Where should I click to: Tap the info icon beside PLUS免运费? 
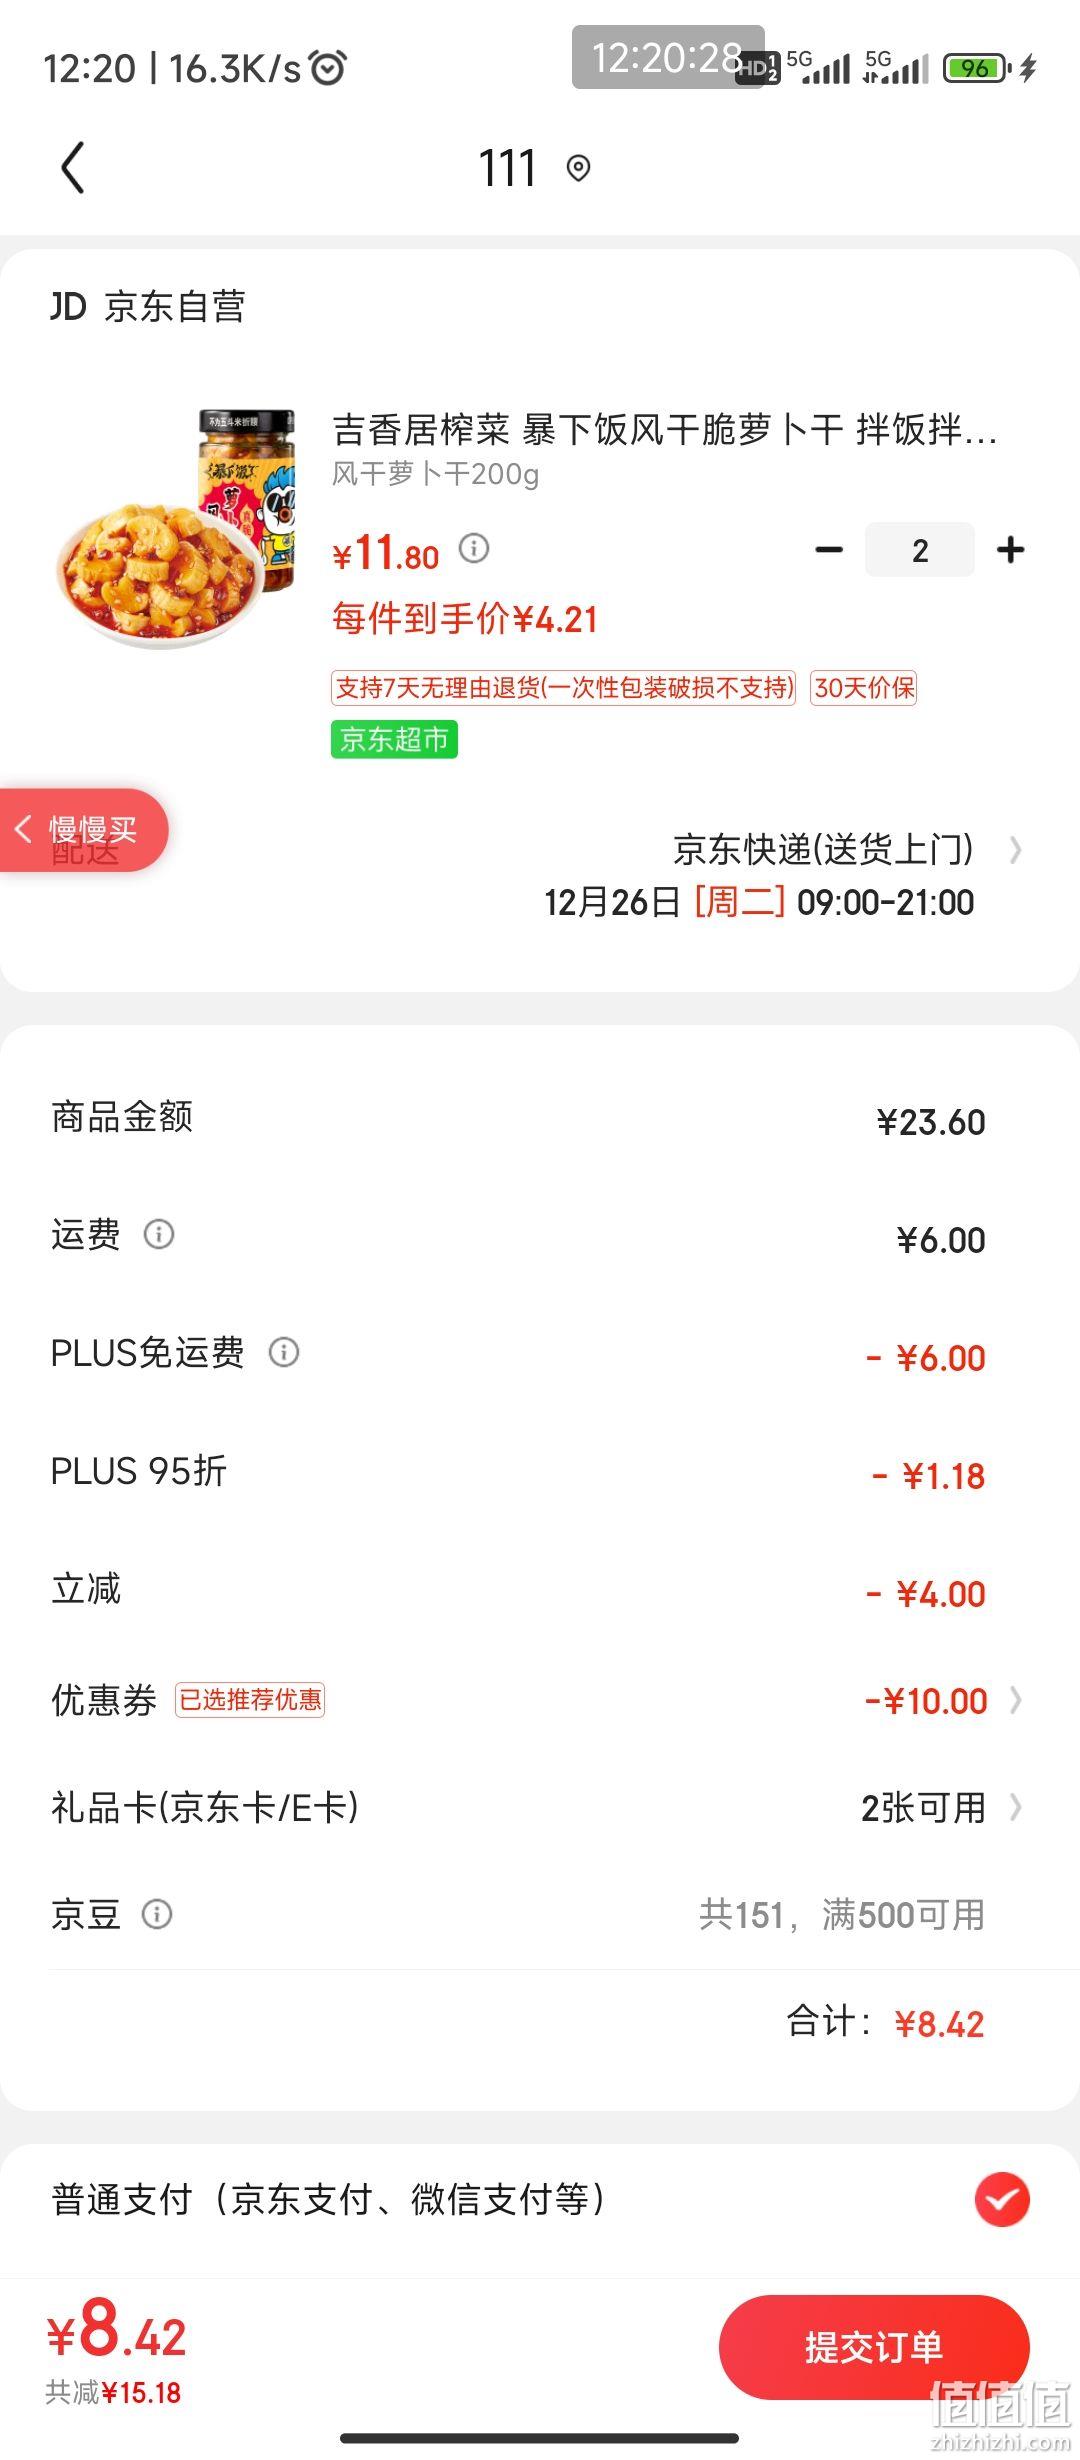click(x=284, y=1352)
